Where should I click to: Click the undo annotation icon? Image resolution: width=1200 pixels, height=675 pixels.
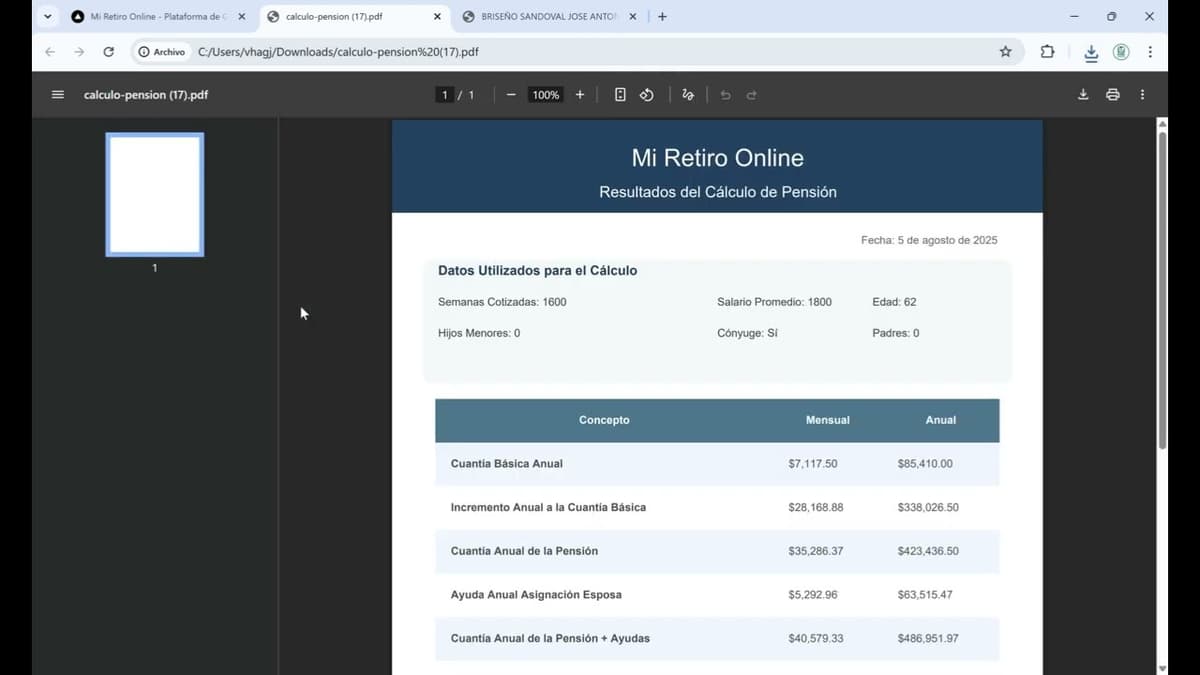coord(725,94)
